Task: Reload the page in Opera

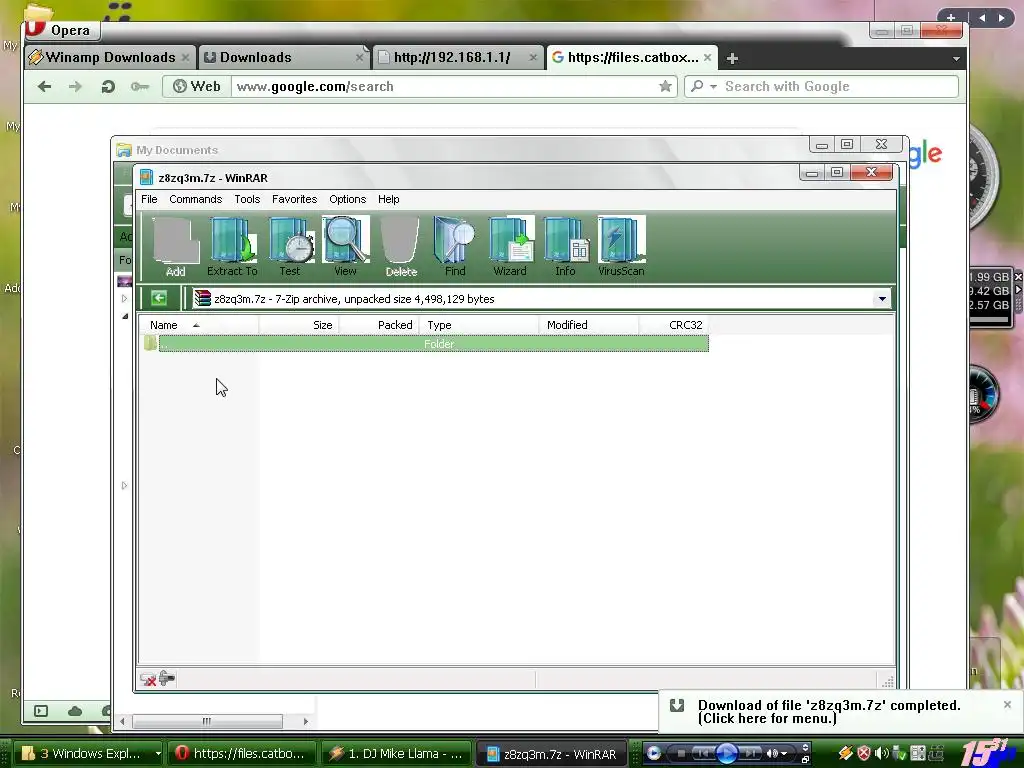Action: [x=108, y=86]
